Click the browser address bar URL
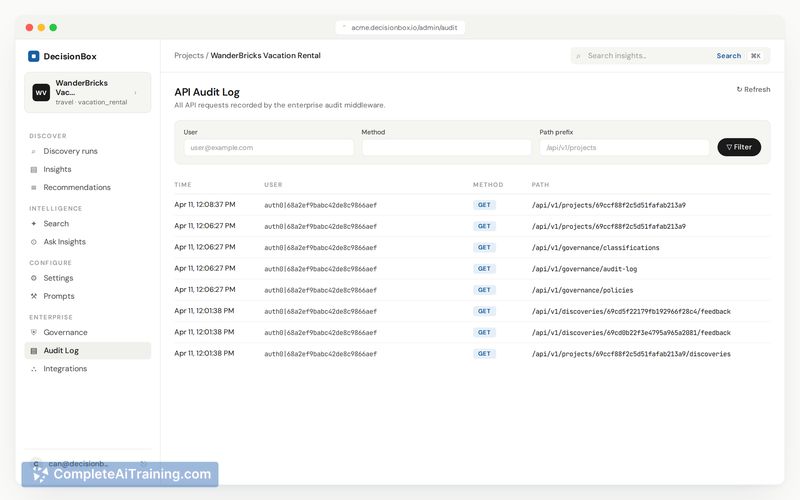 pyautogui.click(x=404, y=28)
